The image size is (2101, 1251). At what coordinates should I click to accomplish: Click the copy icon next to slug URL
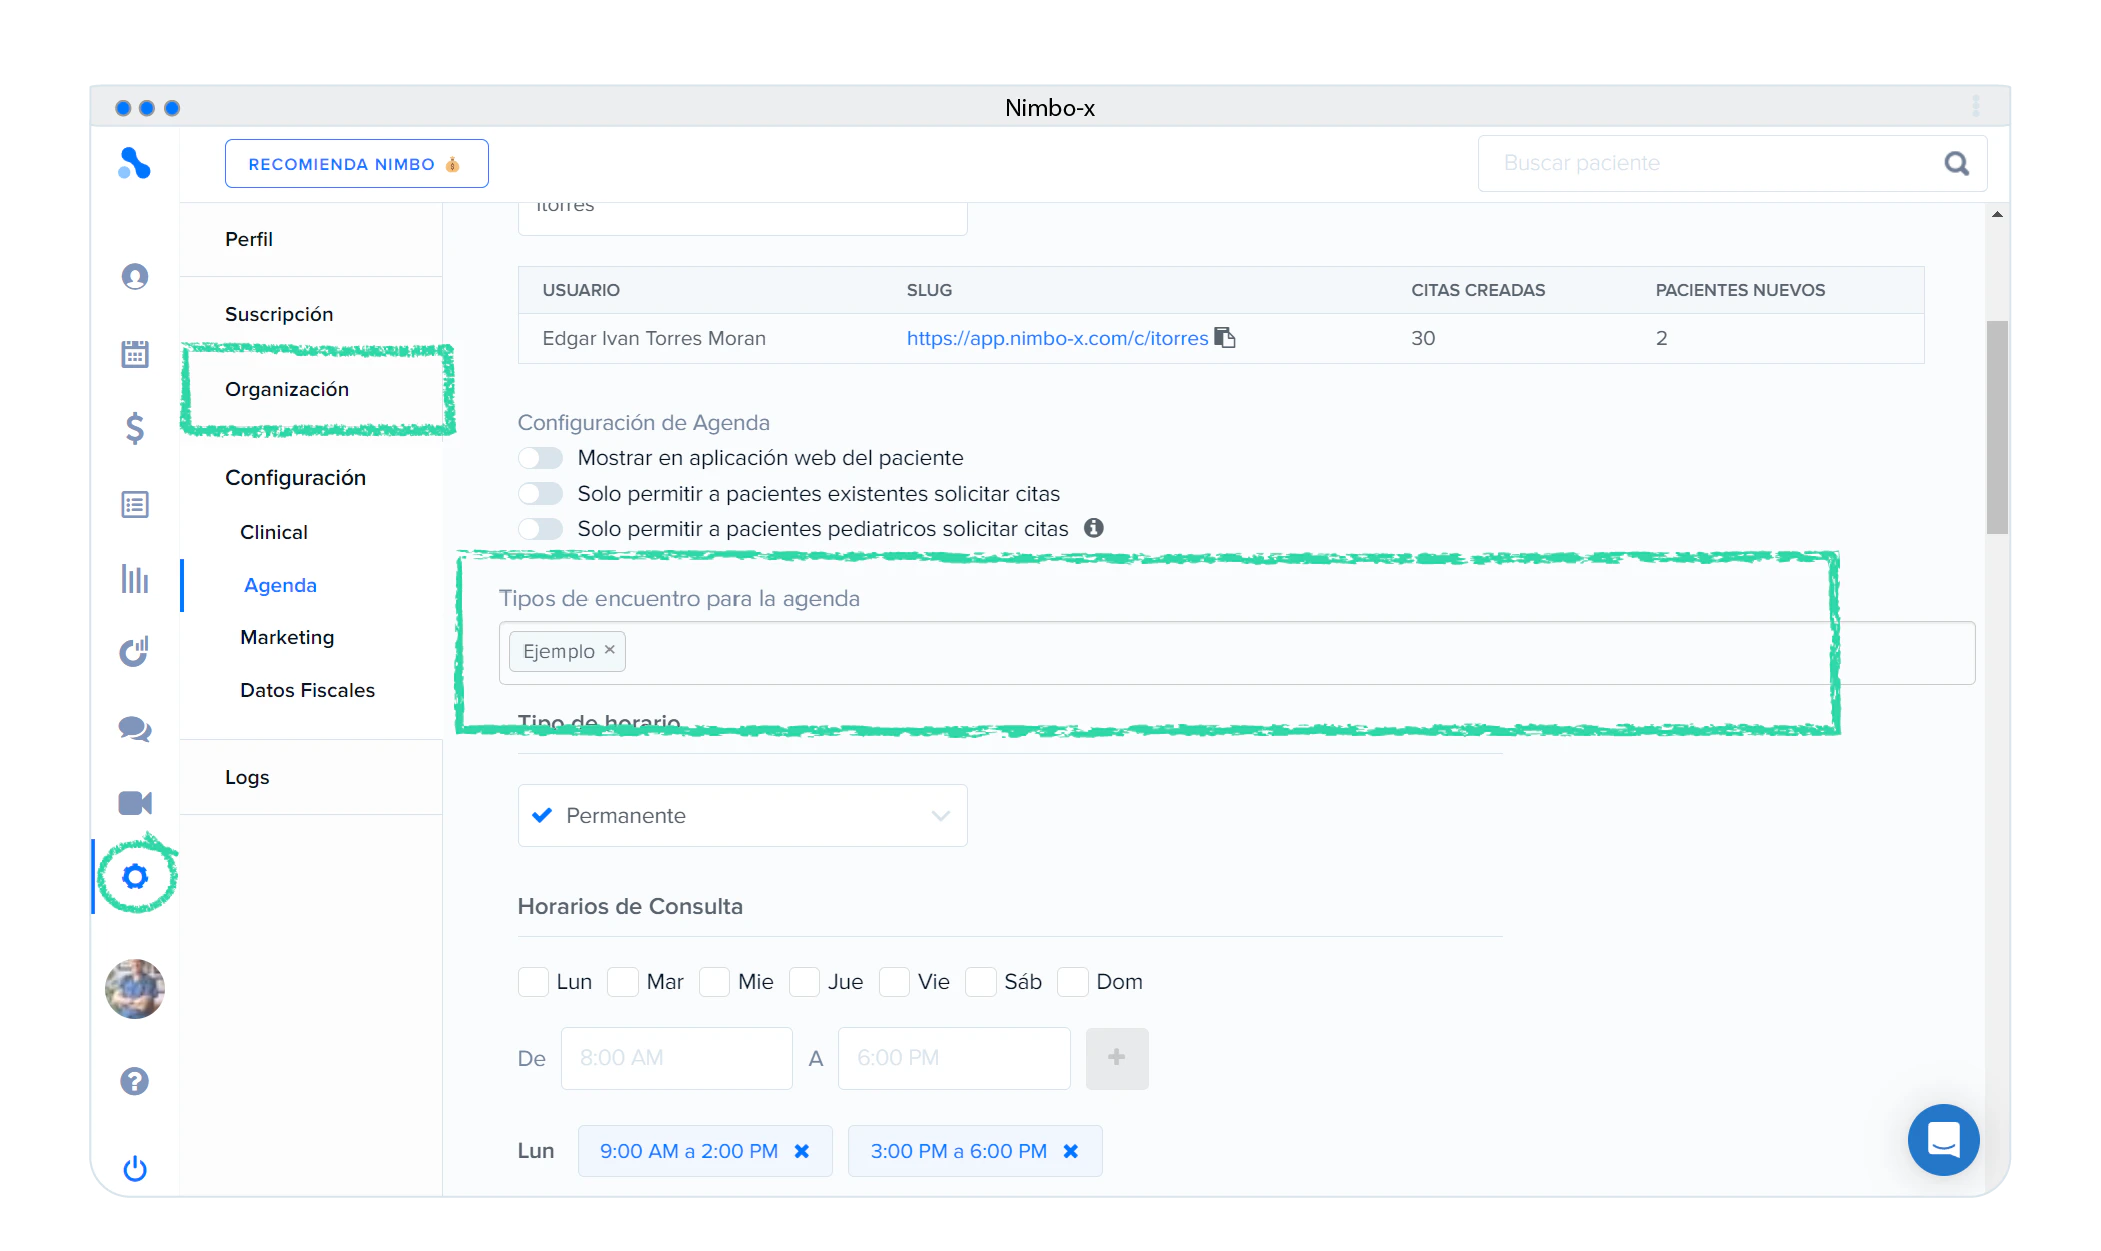[x=1225, y=338]
